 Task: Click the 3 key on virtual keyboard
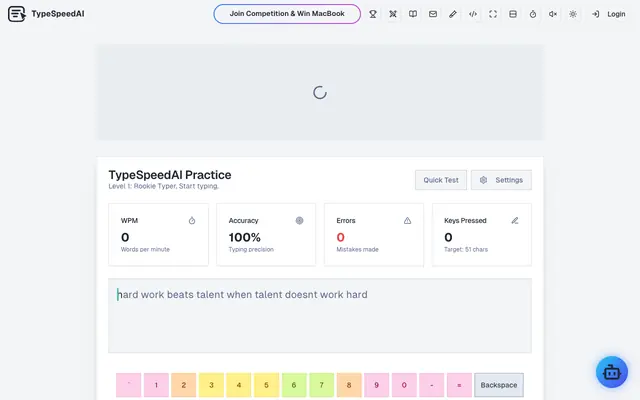click(x=211, y=385)
